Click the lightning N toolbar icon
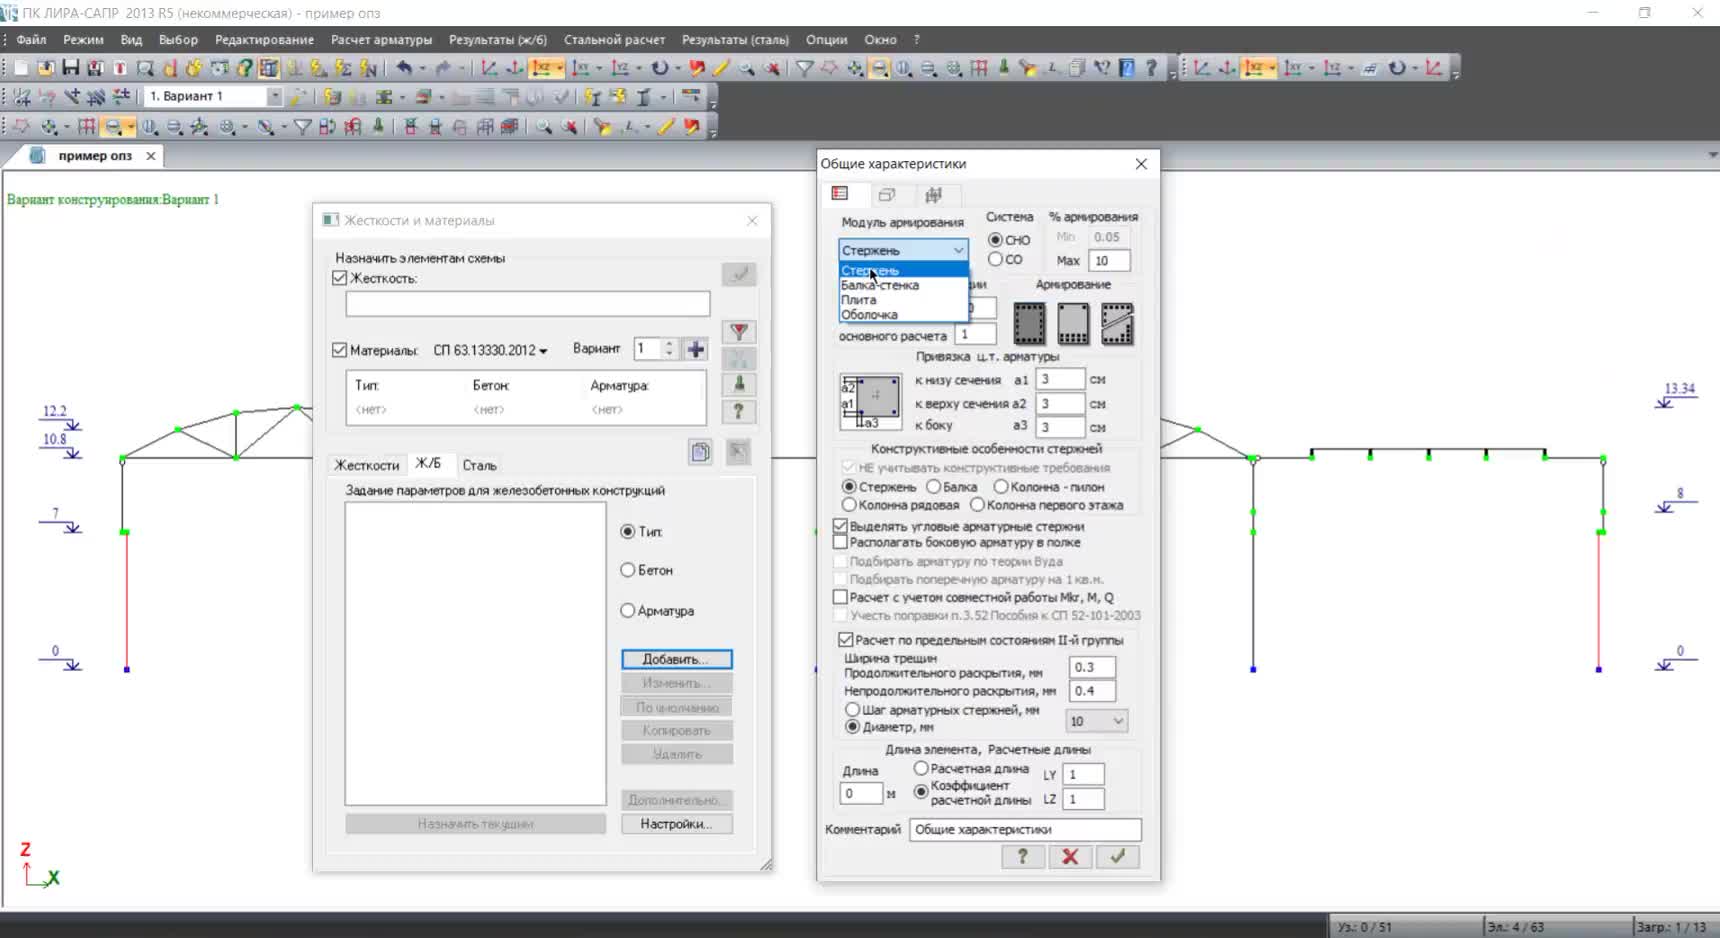This screenshot has height=938, width=1720. tap(368, 68)
